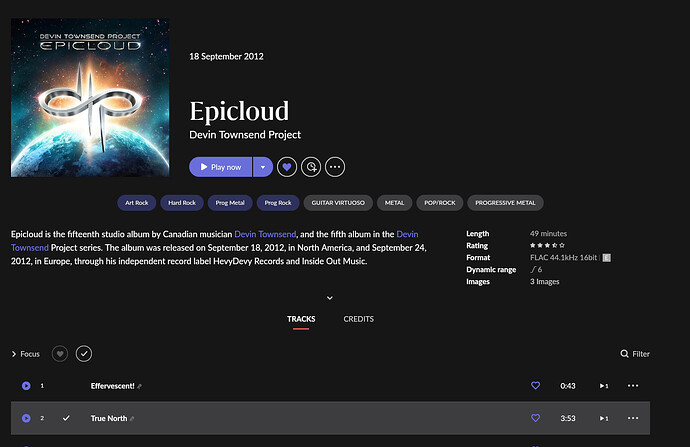
Task: Switch to the TRACKS tab
Action: [x=301, y=319]
